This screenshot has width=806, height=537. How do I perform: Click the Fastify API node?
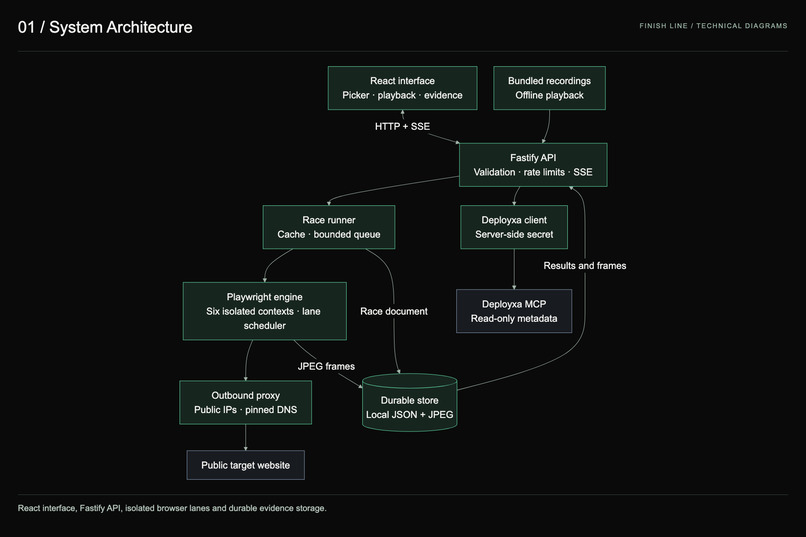point(533,165)
